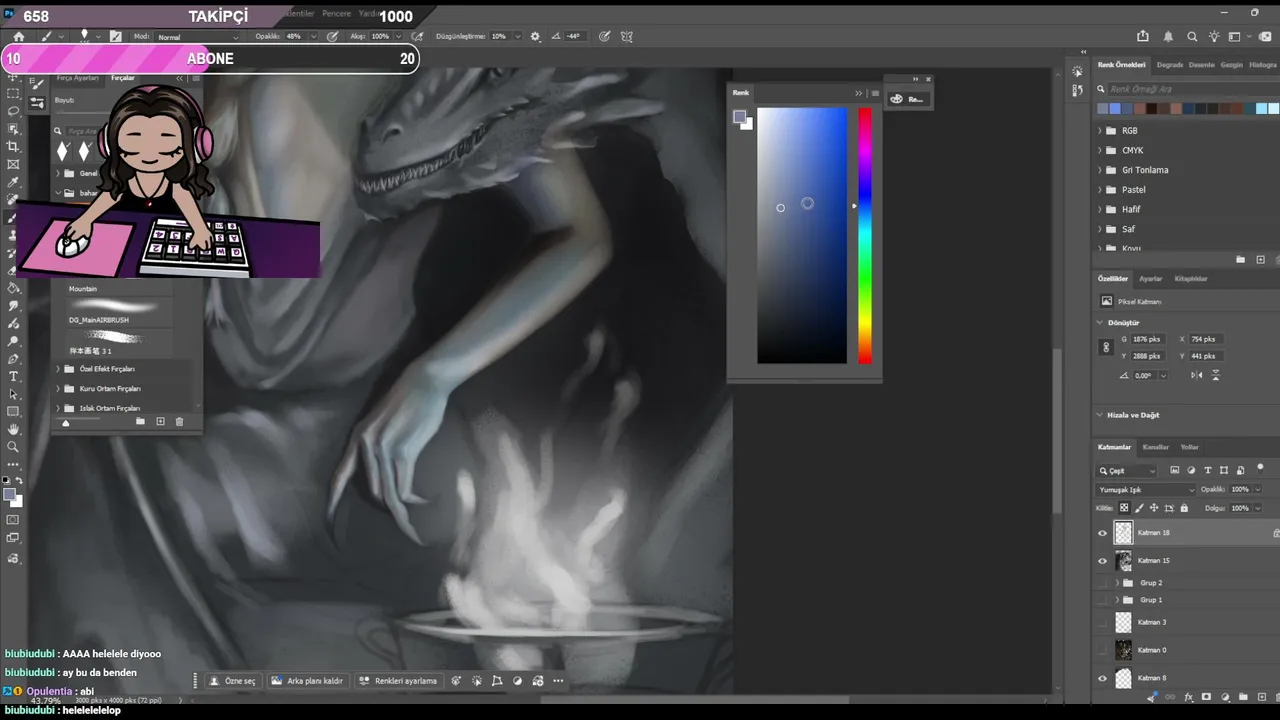Create new swatch in Renk Örnekleri panel

(x=1260, y=260)
